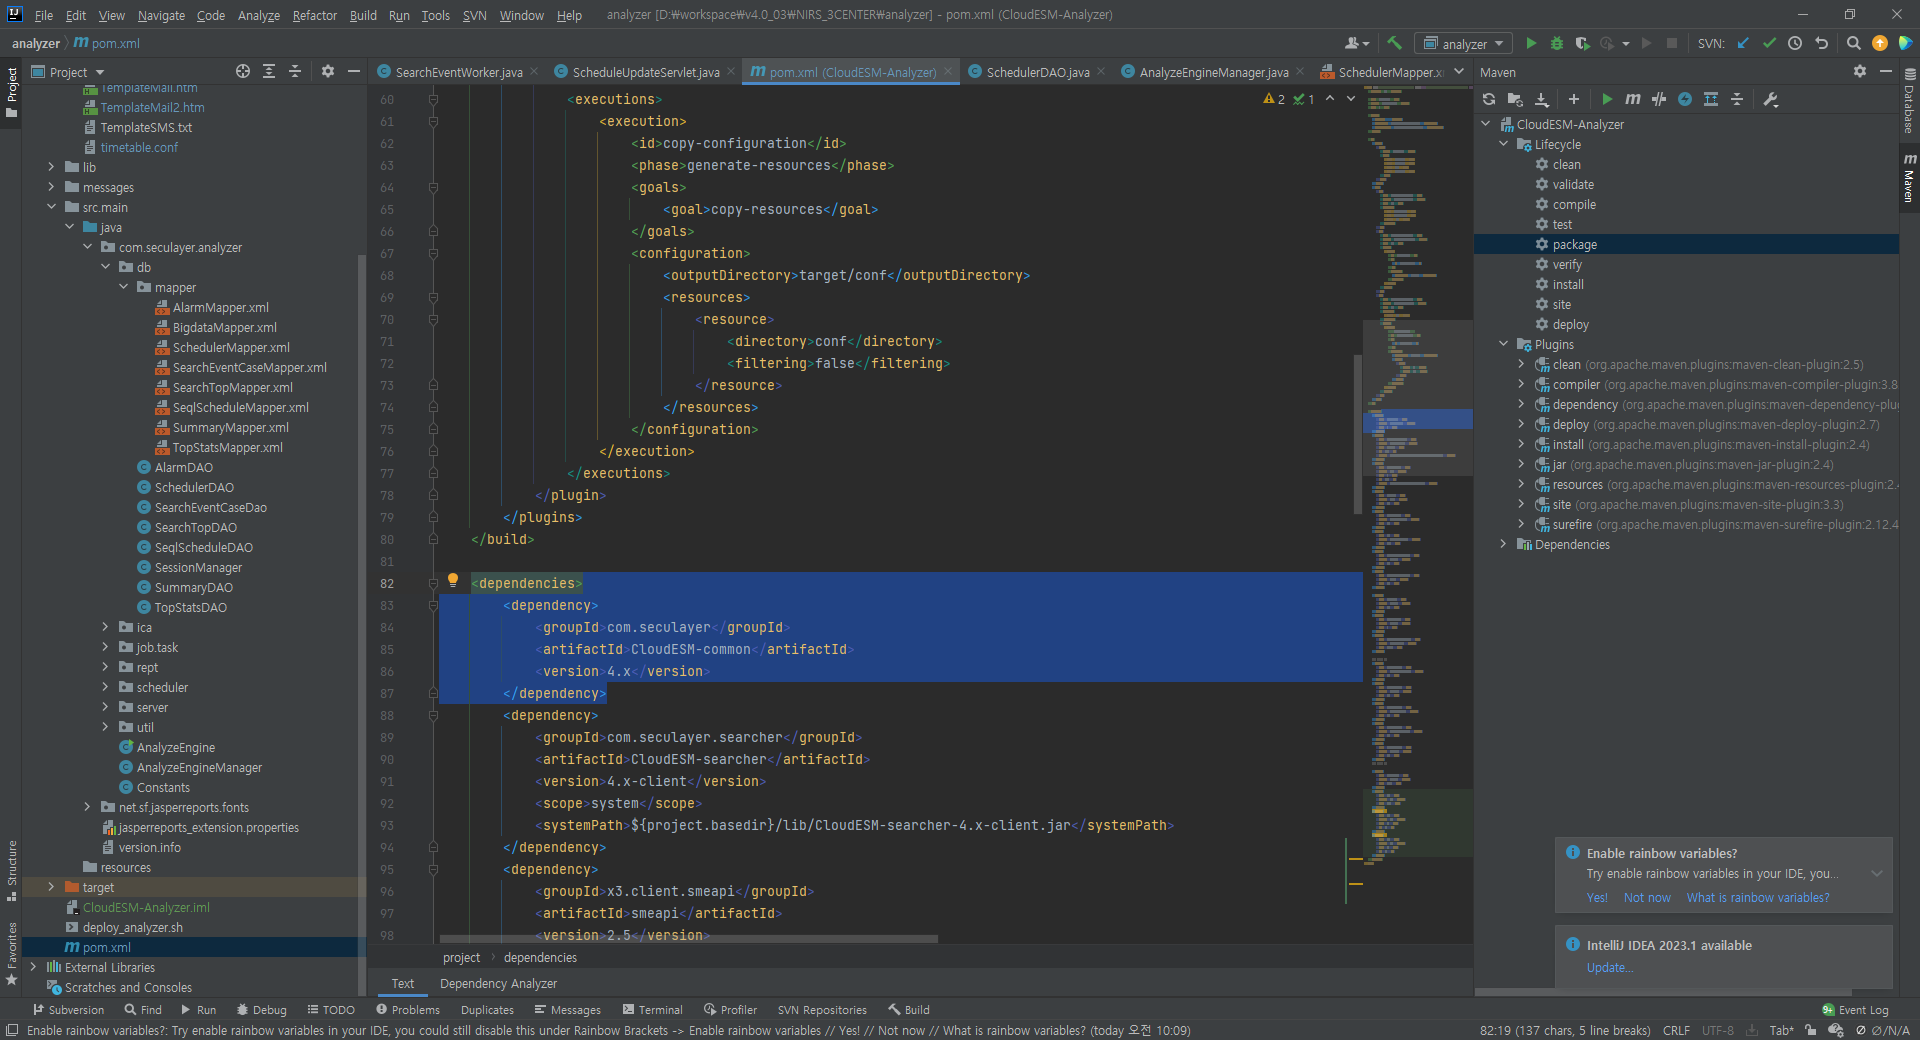The width and height of the screenshot is (1920, 1040).
Task: Collapse the src.main folder
Action: click(x=51, y=207)
